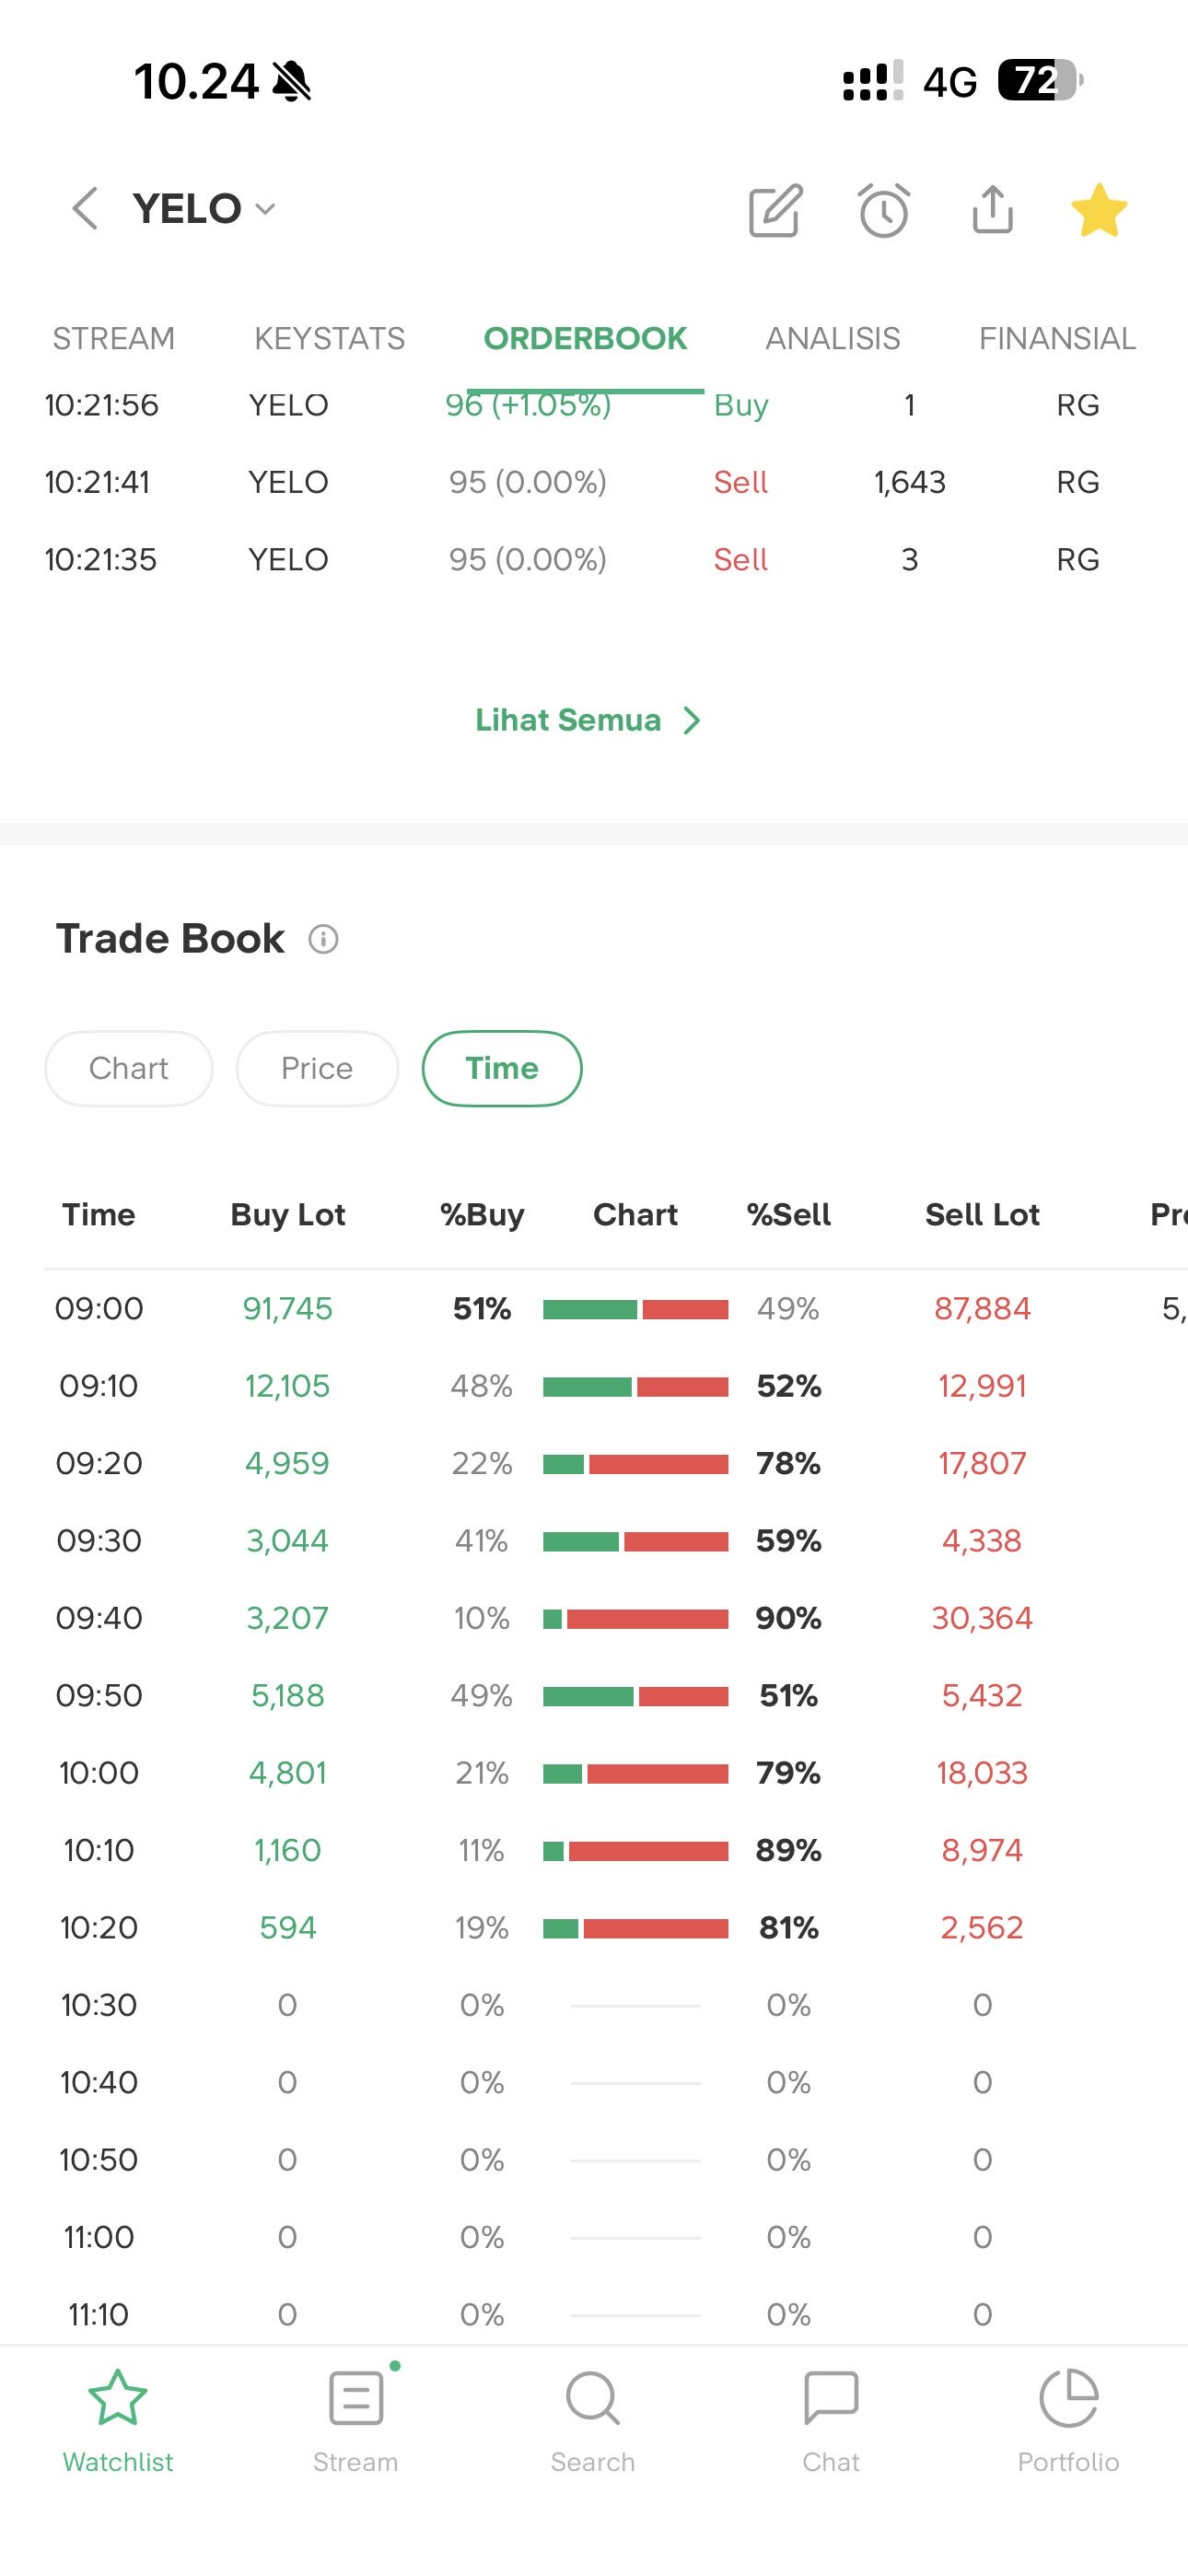The height and width of the screenshot is (2576, 1188).
Task: Toggle the yellow star favorite
Action: click(1099, 210)
